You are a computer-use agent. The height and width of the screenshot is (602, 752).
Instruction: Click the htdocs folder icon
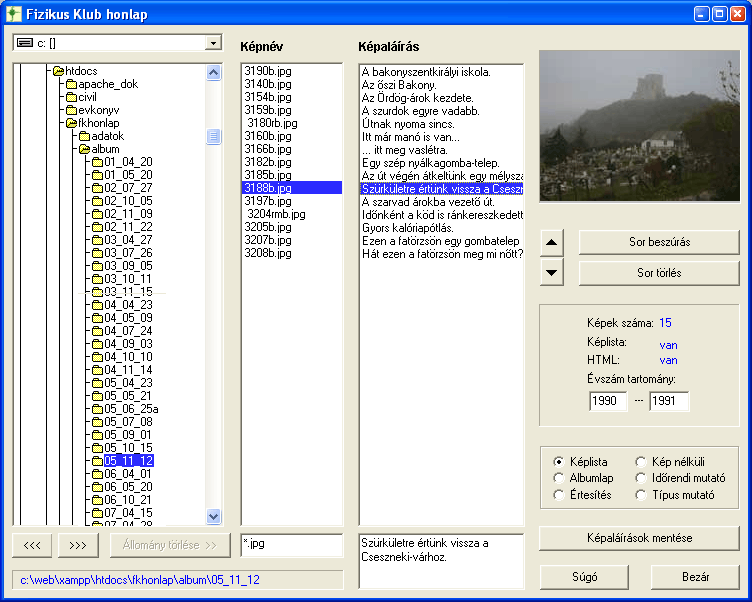pos(58,71)
